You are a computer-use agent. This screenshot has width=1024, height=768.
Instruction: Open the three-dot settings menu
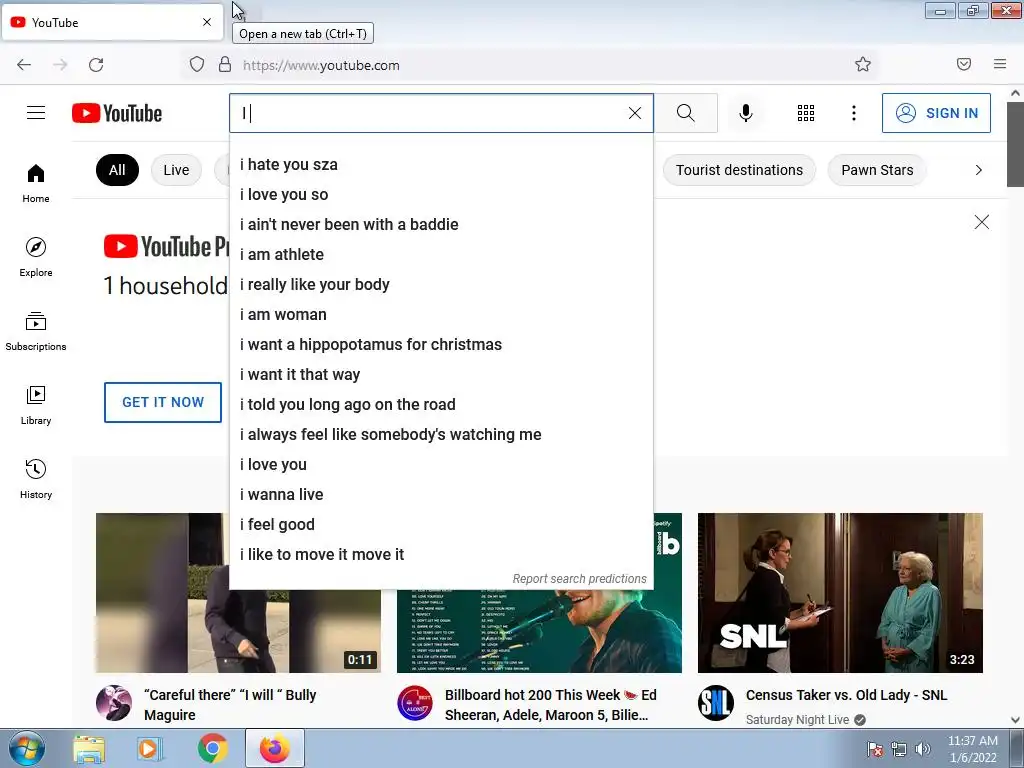tap(854, 113)
